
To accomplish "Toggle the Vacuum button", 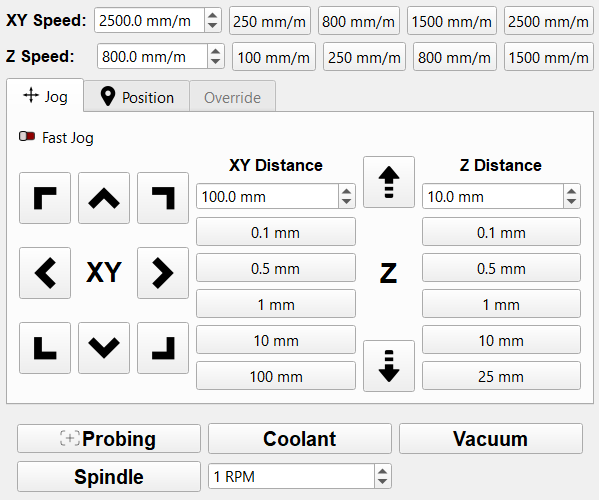I will 491,439.
